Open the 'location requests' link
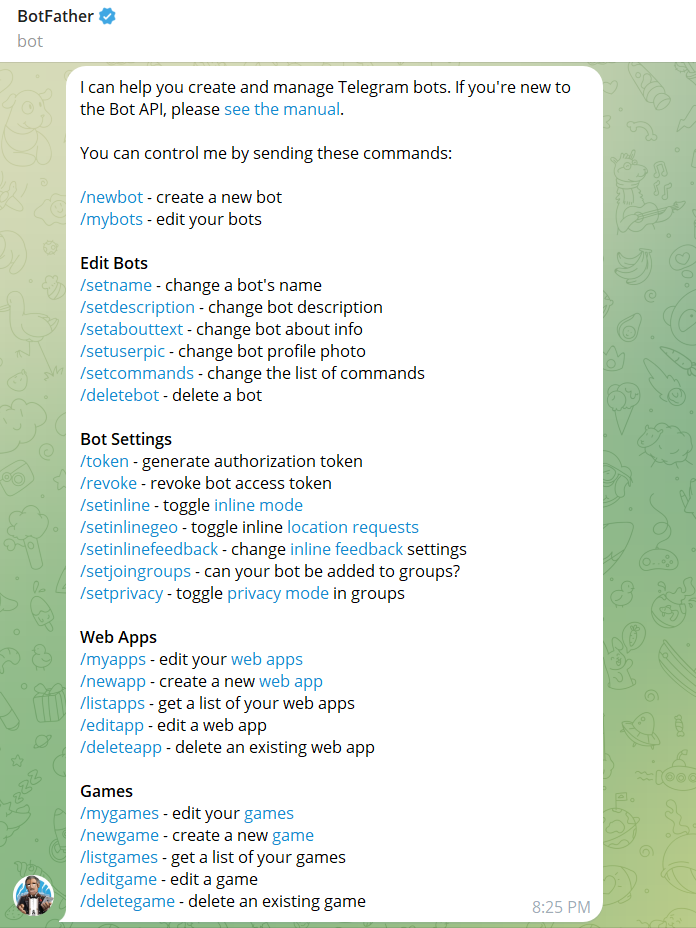Image resolution: width=696 pixels, height=928 pixels. point(353,527)
